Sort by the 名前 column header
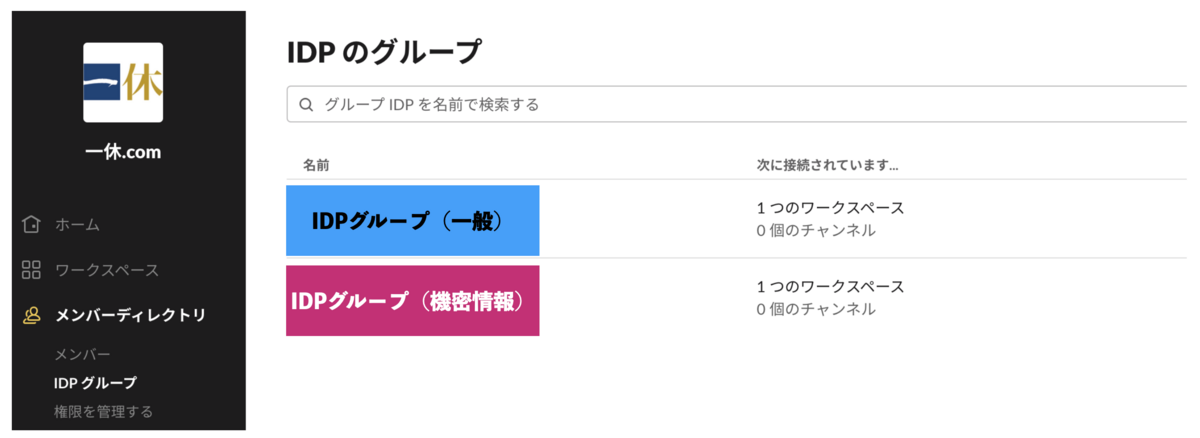Screen dimensions: 1200x438 pos(316,164)
